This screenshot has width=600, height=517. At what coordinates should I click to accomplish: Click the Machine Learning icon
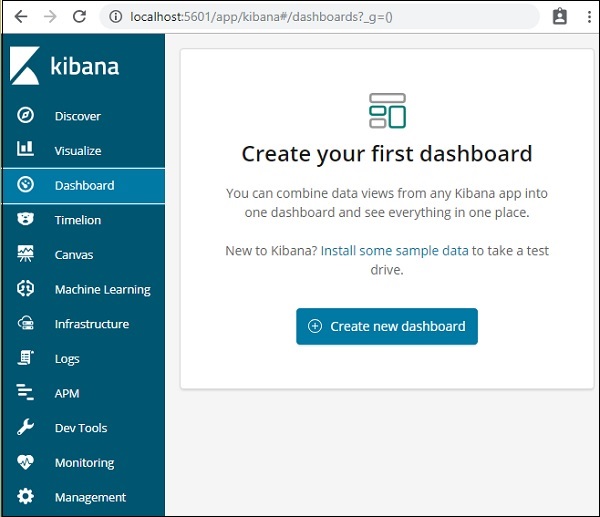click(26, 289)
